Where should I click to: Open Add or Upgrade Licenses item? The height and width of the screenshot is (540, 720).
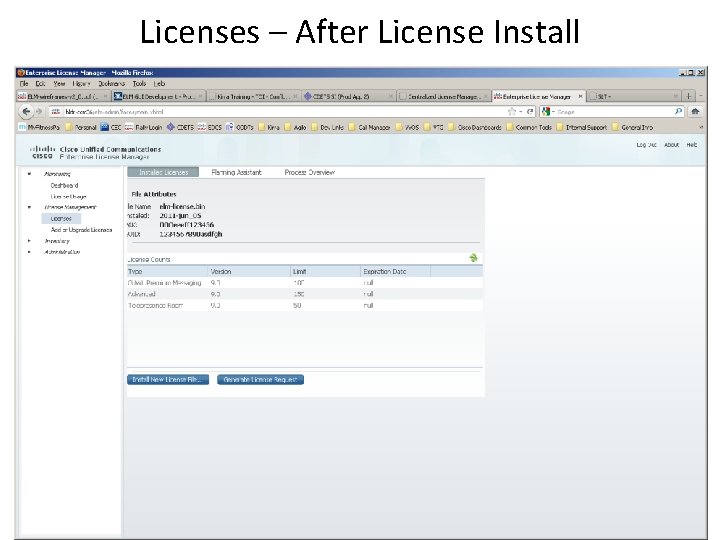click(81, 230)
